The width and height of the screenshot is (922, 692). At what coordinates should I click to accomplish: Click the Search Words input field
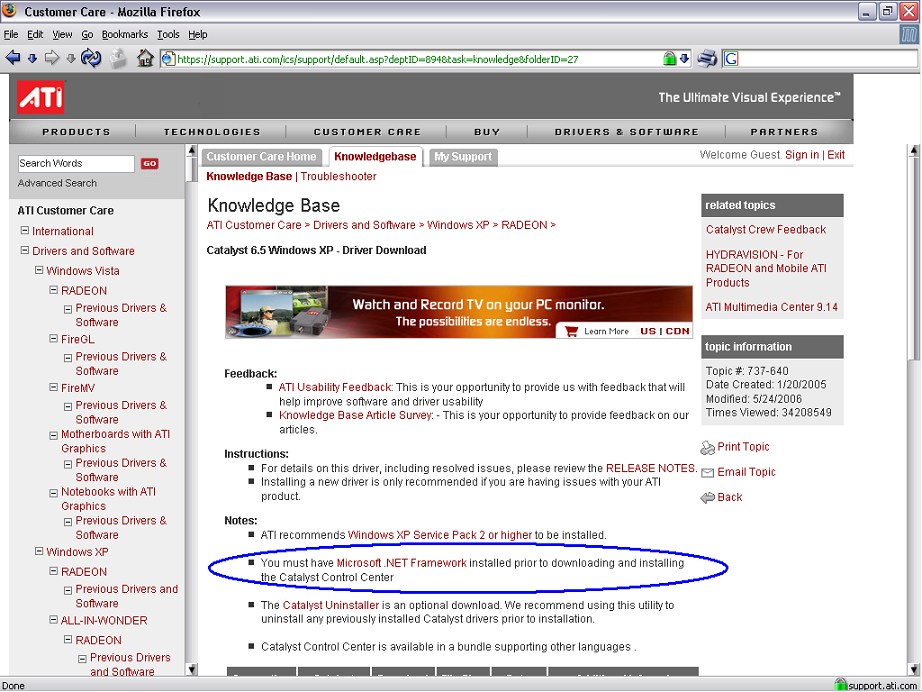click(x=76, y=163)
